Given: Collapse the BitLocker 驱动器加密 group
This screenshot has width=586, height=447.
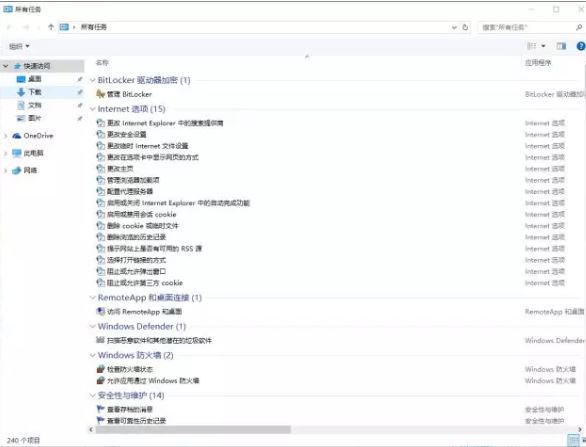Looking at the screenshot, I should point(93,80).
